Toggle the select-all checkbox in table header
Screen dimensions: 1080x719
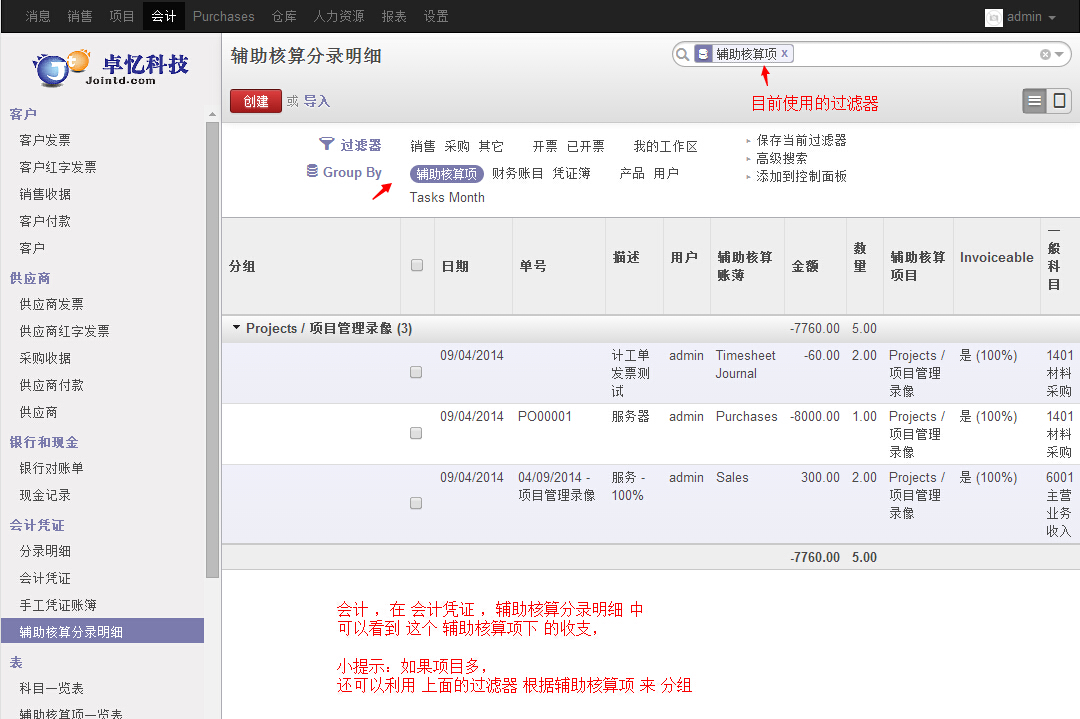pos(417,265)
